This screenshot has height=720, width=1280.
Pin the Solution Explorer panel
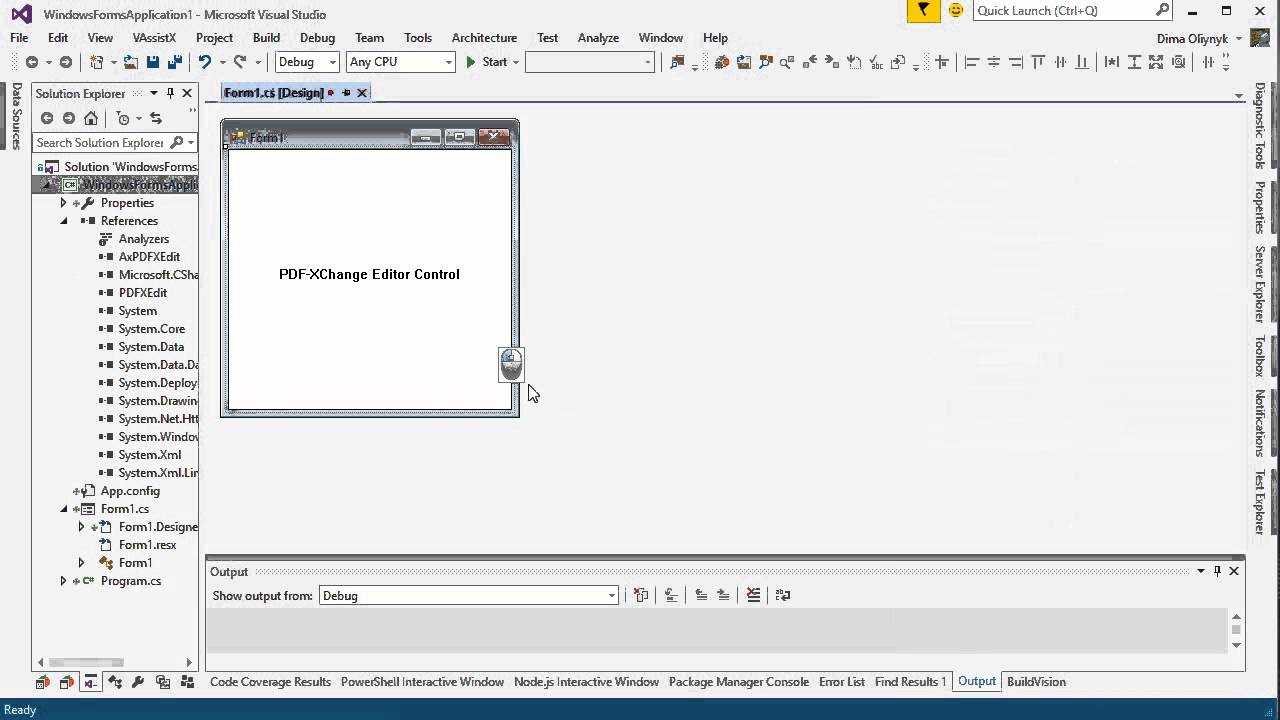pyautogui.click(x=170, y=93)
